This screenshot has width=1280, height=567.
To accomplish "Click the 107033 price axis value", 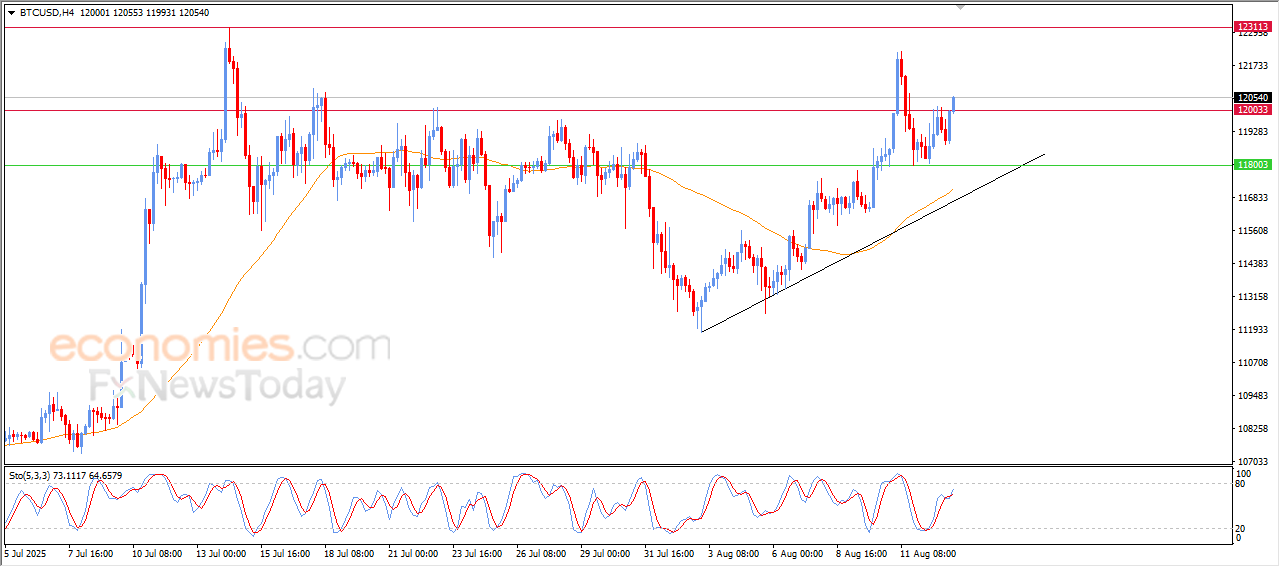I will (x=1253, y=462).
